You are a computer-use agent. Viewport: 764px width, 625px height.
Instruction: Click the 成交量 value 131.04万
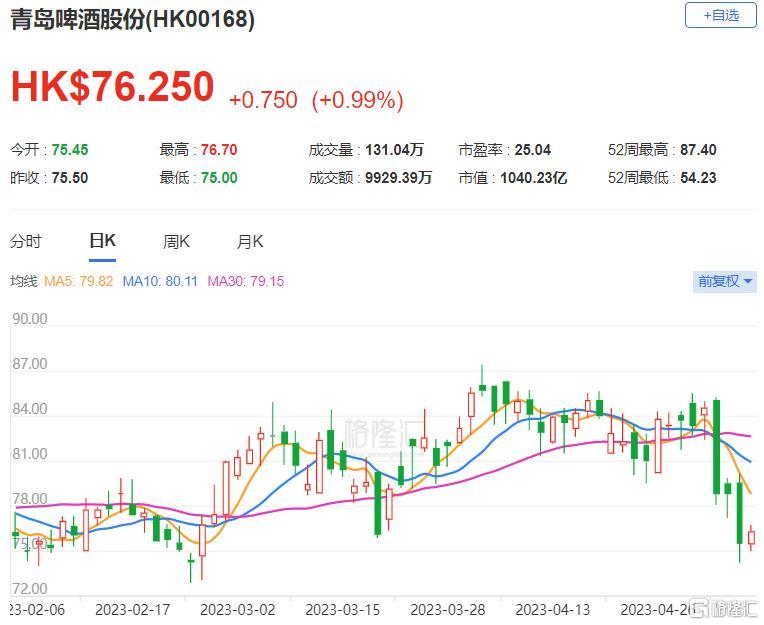point(395,150)
